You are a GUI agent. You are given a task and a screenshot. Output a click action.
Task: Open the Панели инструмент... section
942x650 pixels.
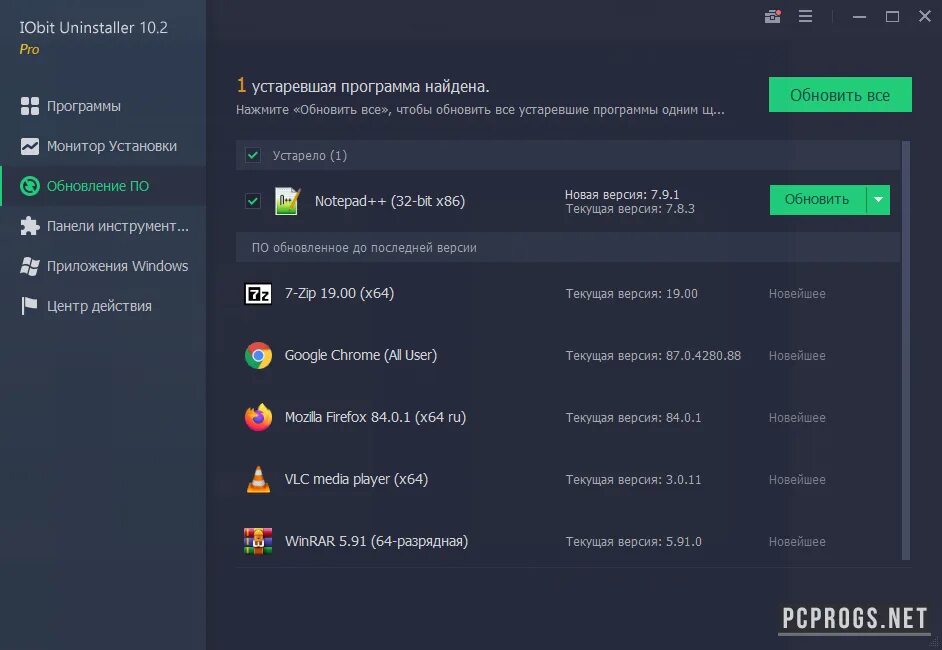103,226
